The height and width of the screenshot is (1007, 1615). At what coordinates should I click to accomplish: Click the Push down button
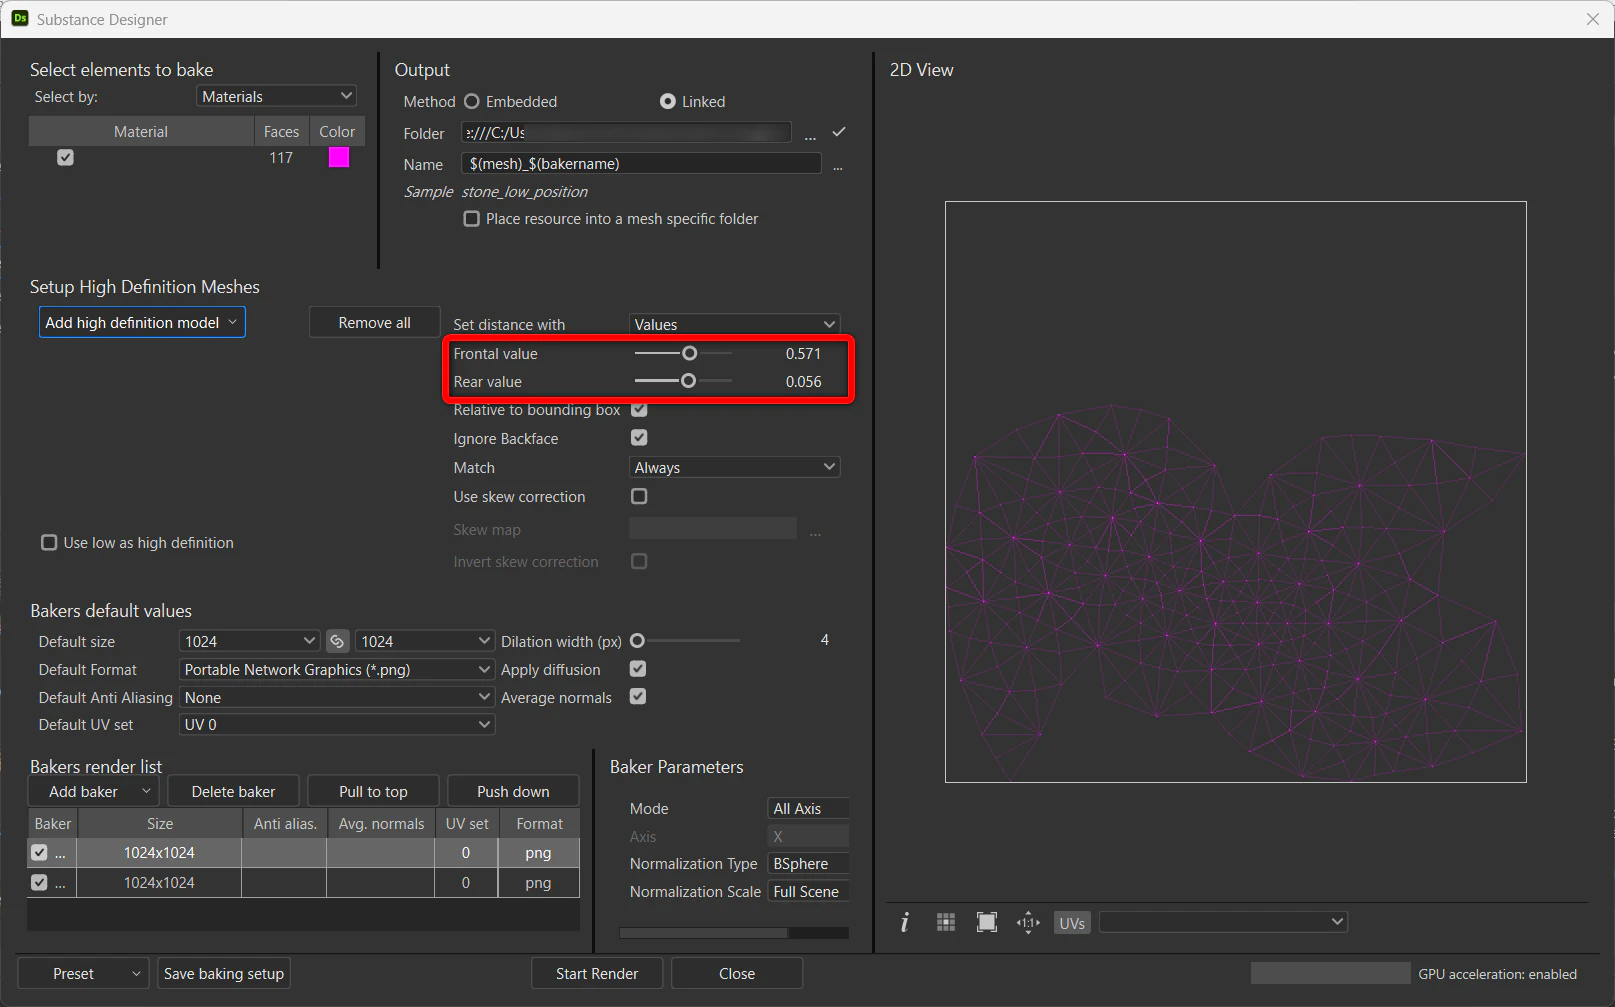coord(513,791)
